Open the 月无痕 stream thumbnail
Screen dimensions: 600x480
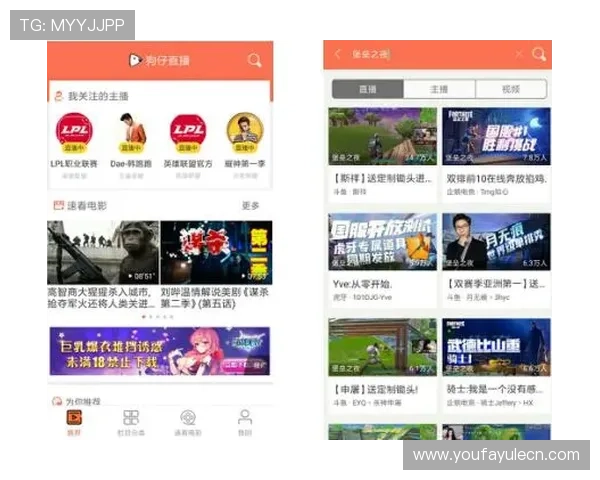point(496,242)
